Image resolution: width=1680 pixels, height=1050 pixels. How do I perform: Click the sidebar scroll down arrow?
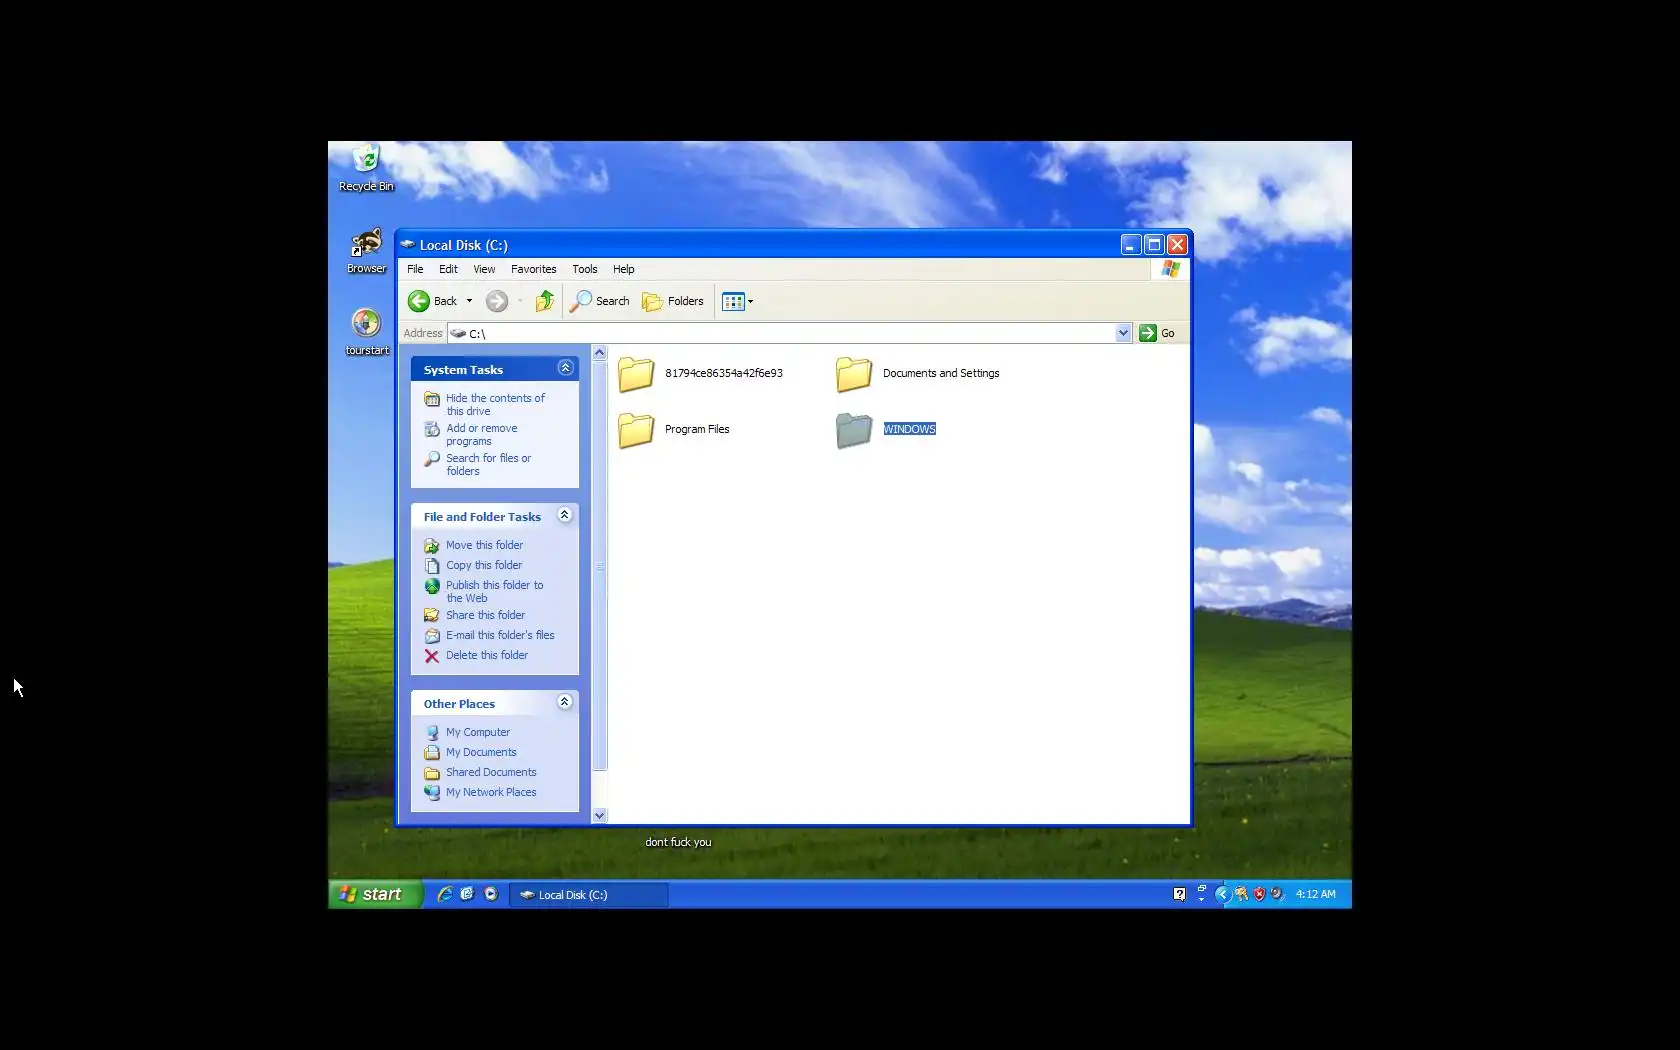point(600,815)
